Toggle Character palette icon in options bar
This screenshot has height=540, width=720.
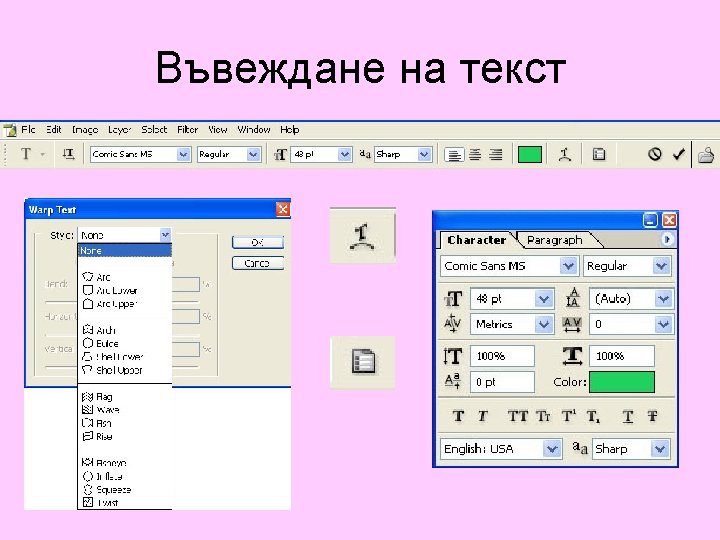598,154
